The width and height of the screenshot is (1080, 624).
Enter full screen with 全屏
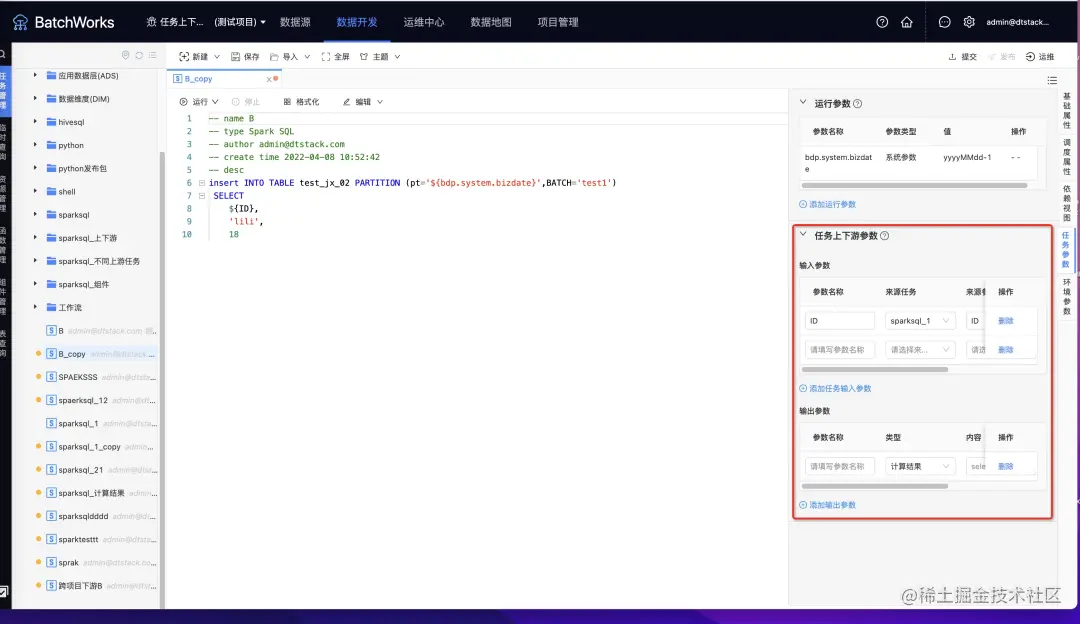tap(335, 56)
